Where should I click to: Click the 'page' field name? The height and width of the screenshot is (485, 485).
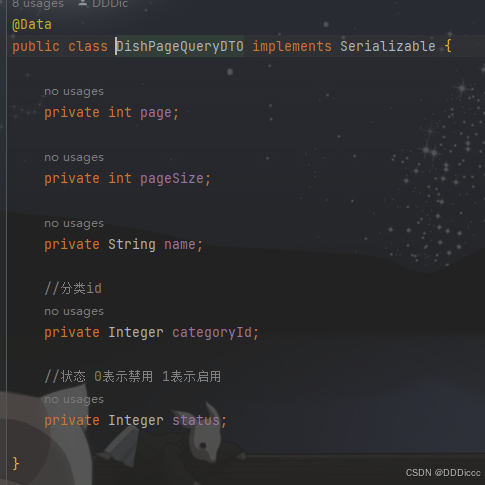156,113
